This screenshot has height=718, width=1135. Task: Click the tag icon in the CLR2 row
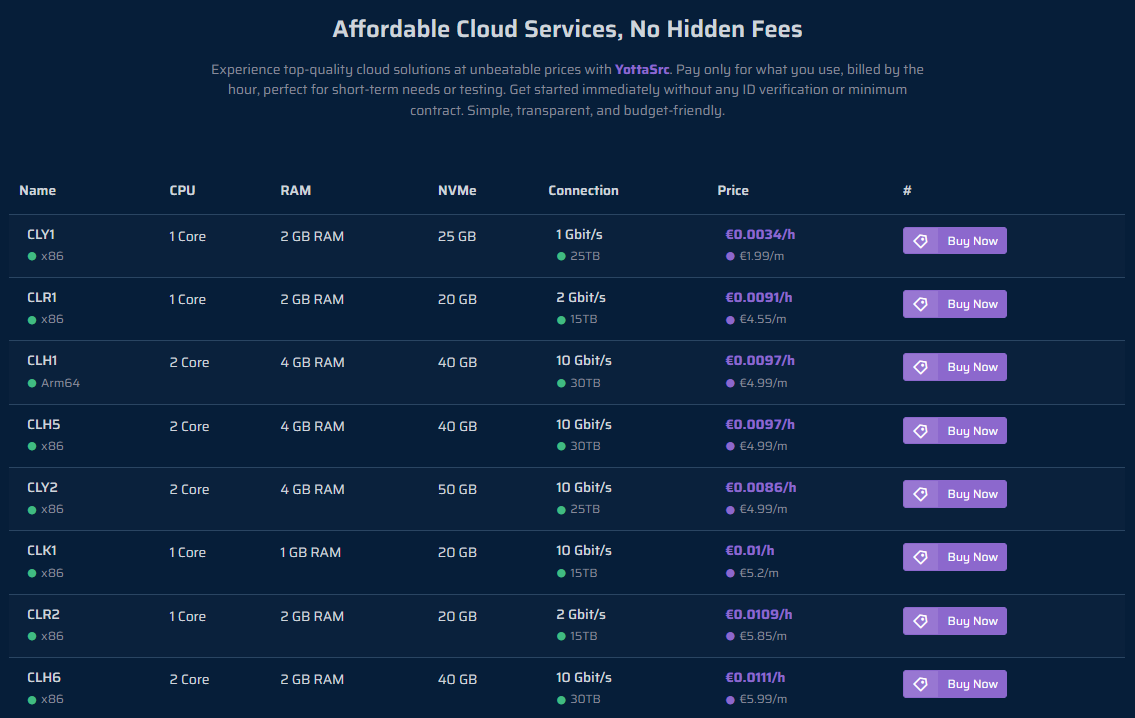point(920,621)
